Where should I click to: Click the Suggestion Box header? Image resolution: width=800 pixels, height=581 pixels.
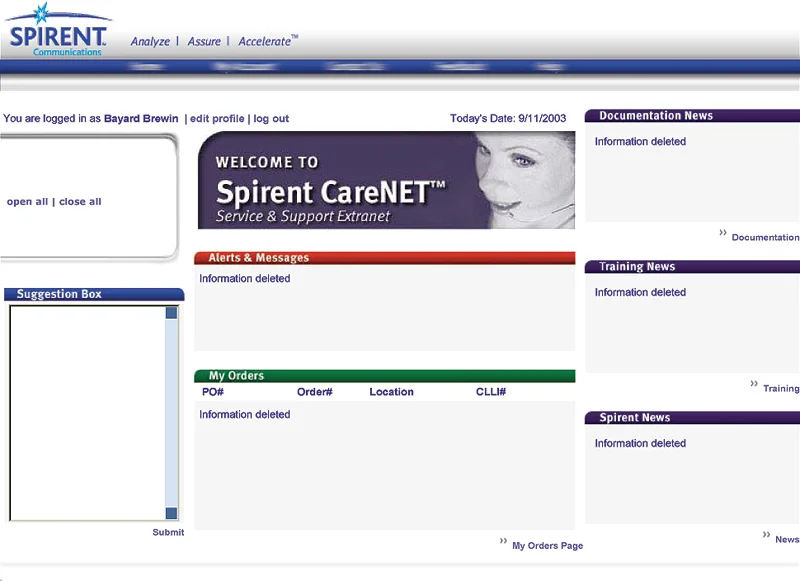(x=94, y=294)
